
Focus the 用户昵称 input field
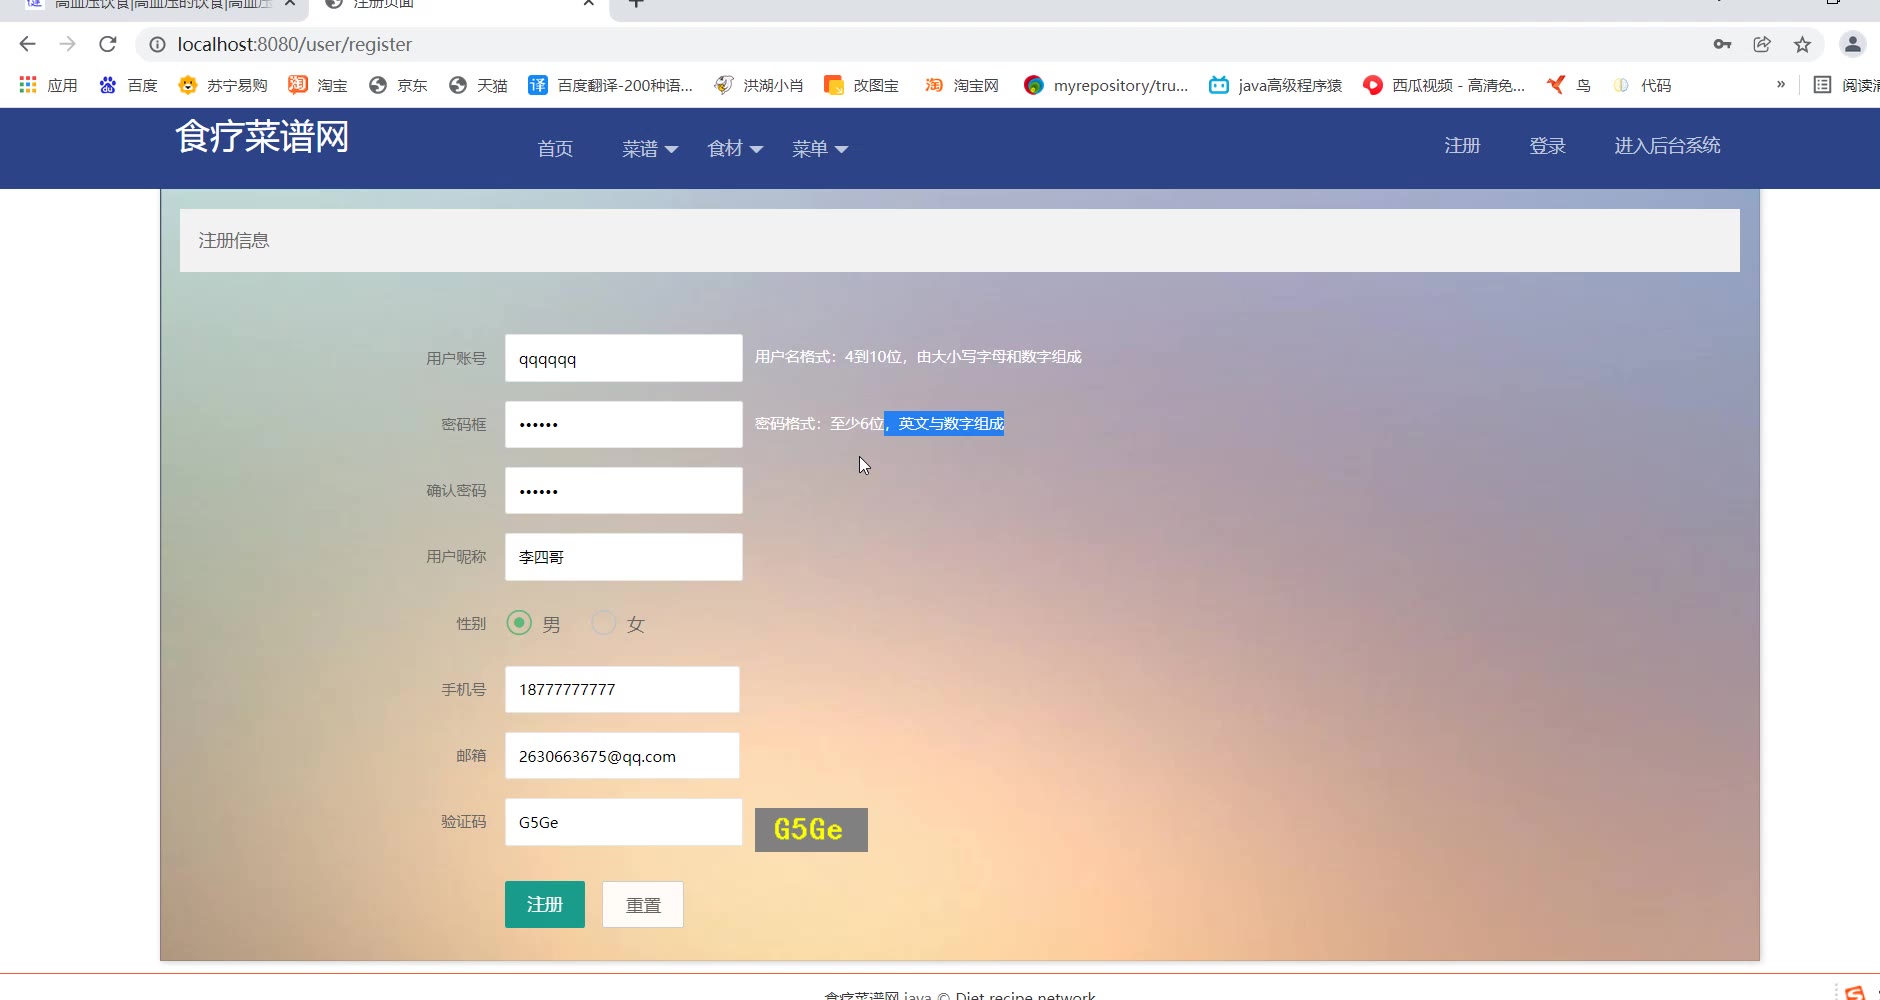[x=624, y=557]
